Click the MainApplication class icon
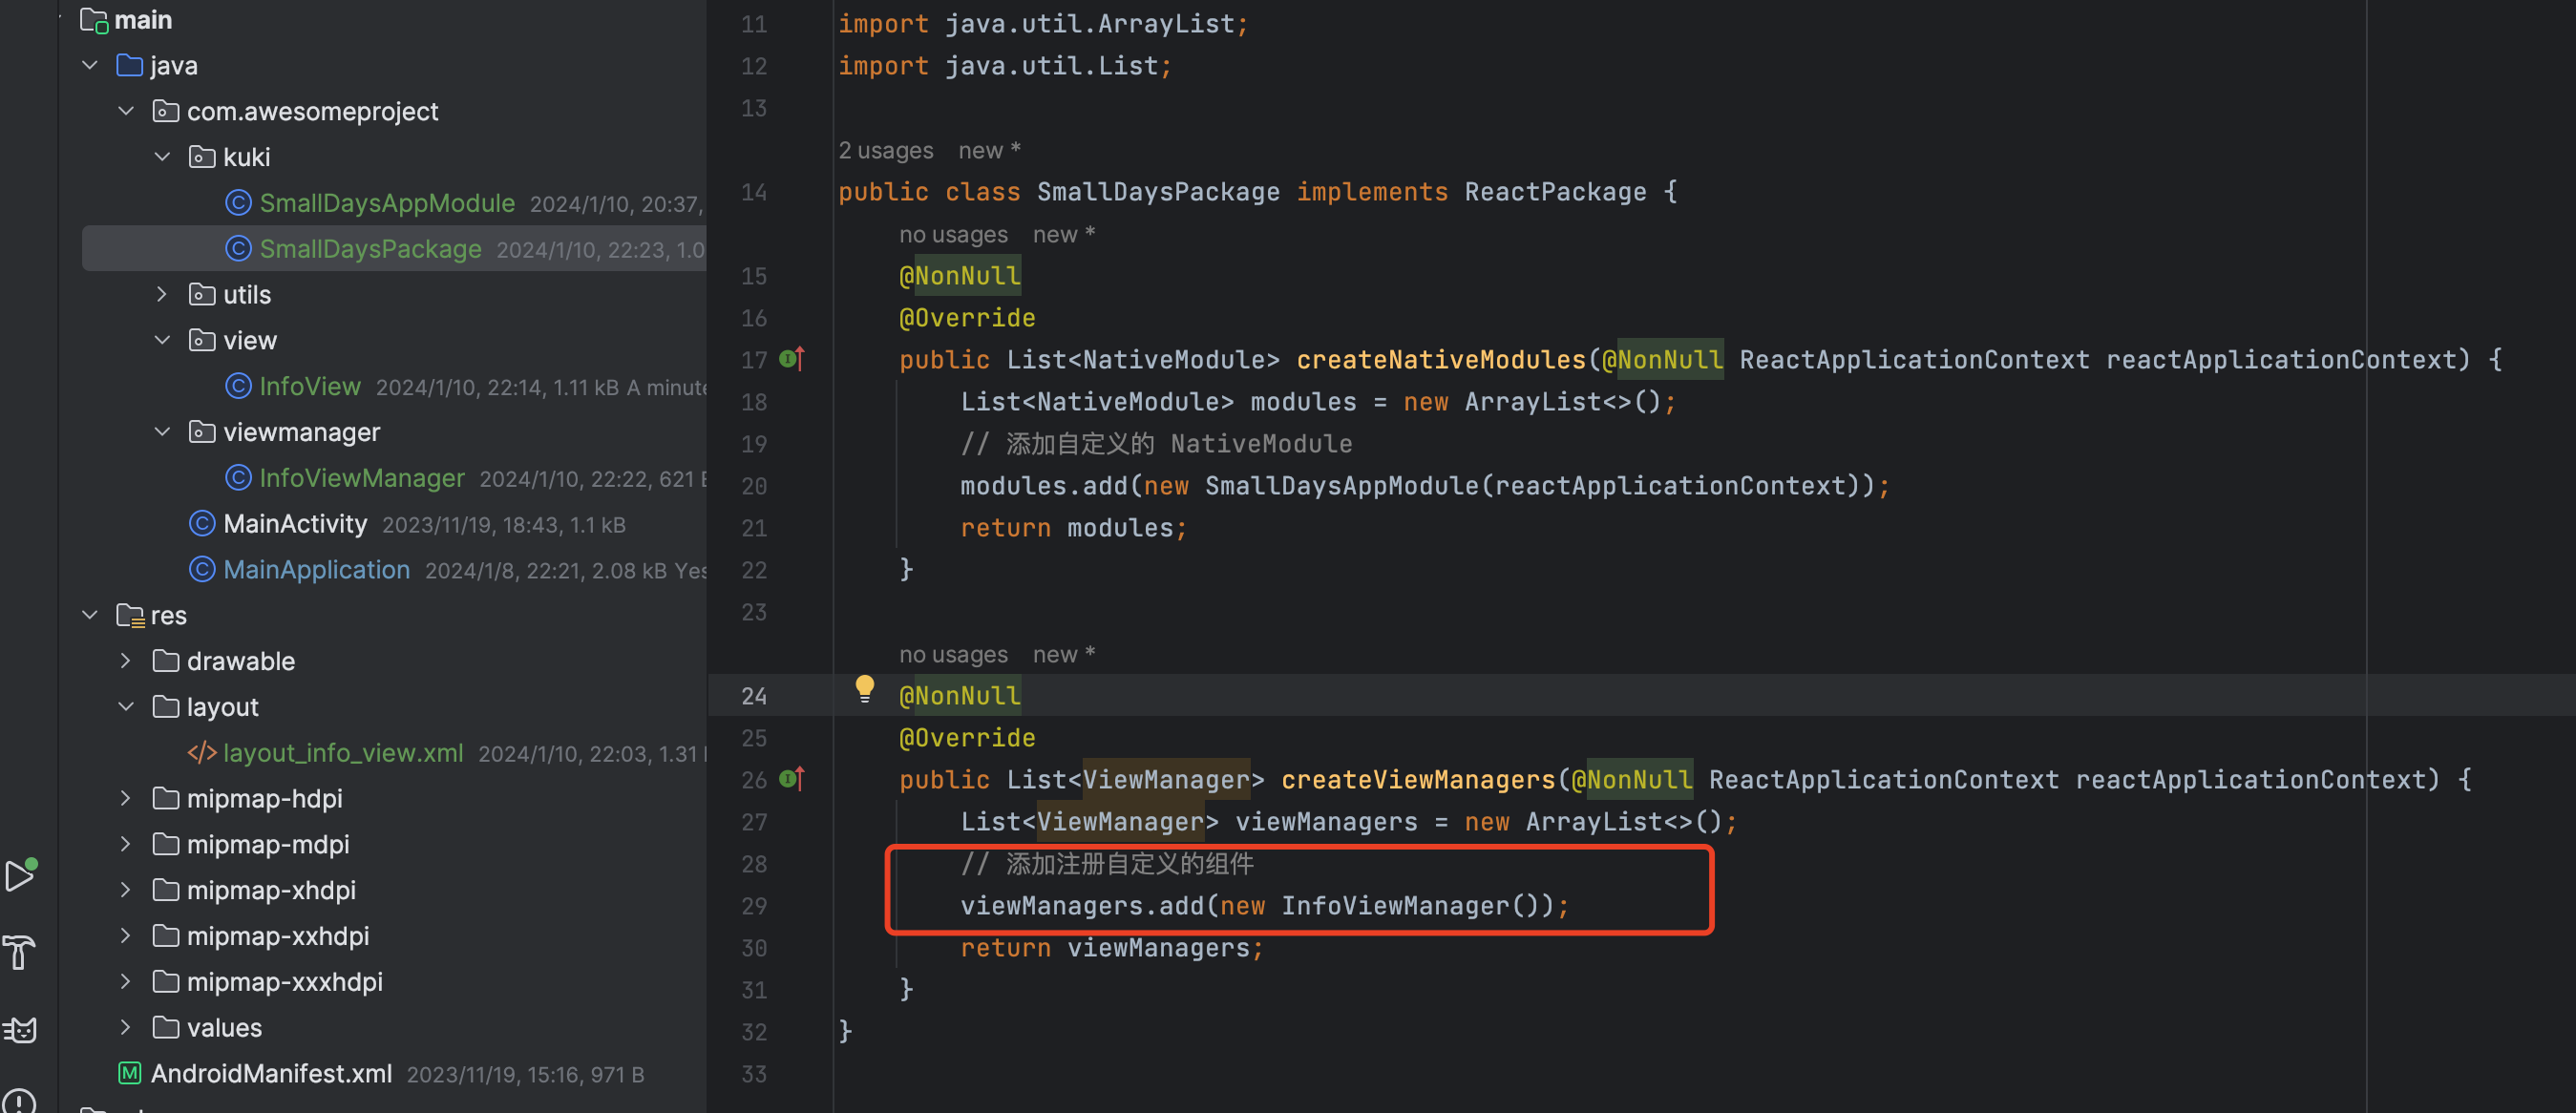Screen dimensions: 2576x1113 [x=202, y=569]
